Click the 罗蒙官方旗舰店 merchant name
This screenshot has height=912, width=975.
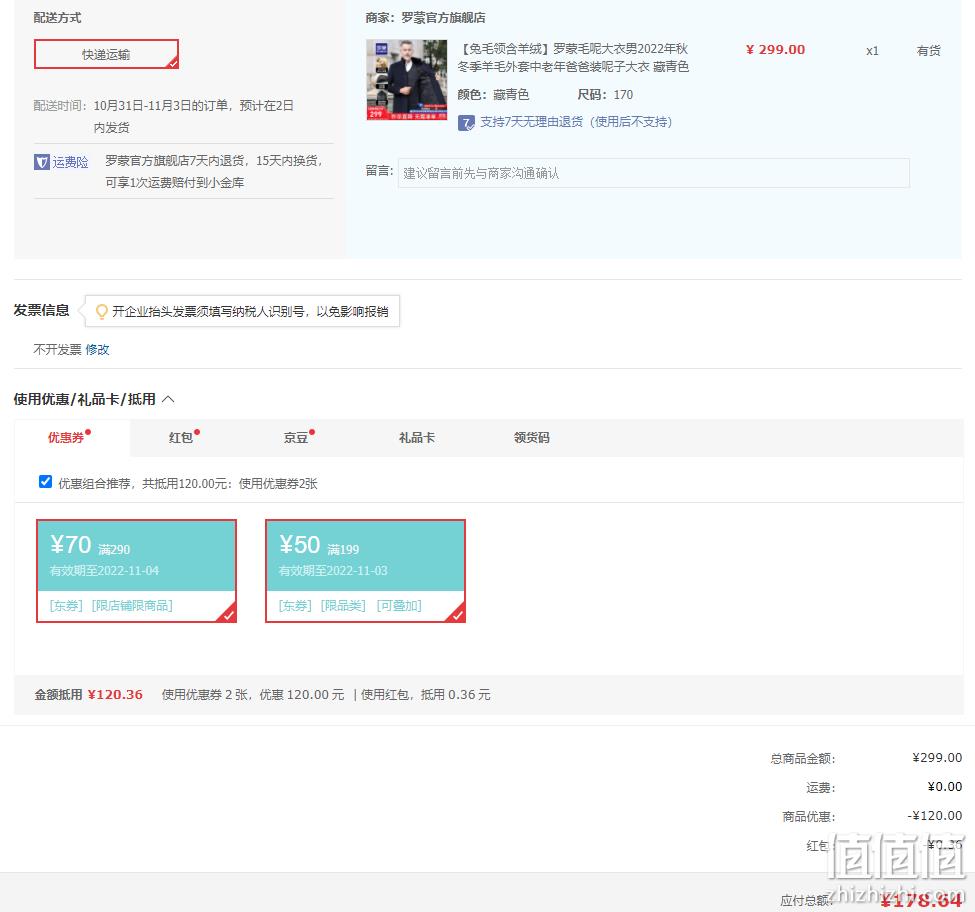point(443,17)
